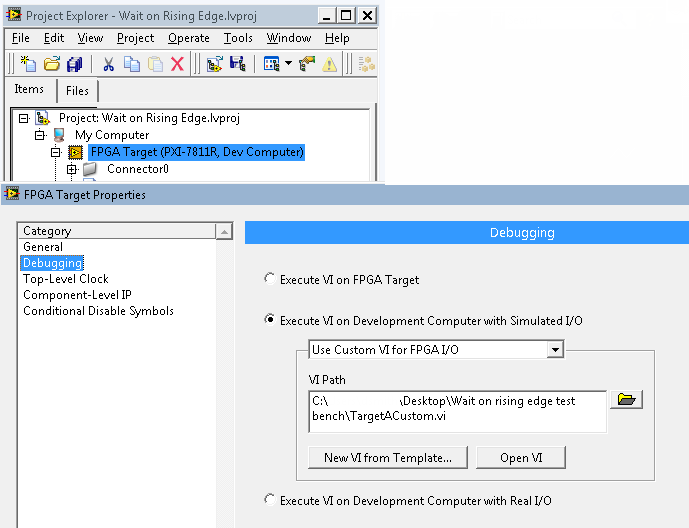Collapse the Project root tree node

[24, 118]
